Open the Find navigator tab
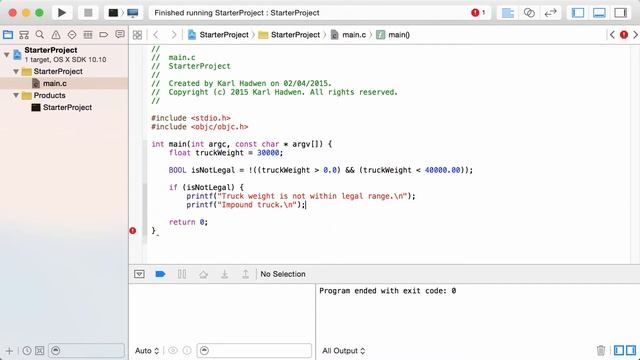Image resolution: width=640 pixels, height=360 pixels. click(x=40, y=35)
